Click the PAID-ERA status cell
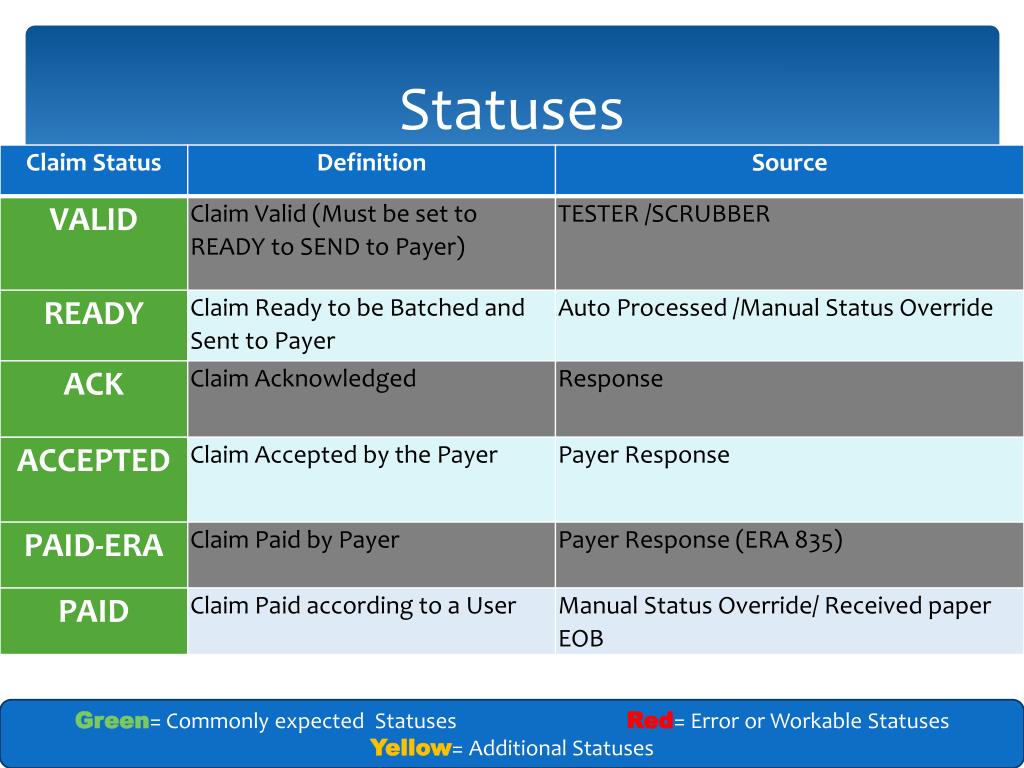 click(x=93, y=554)
